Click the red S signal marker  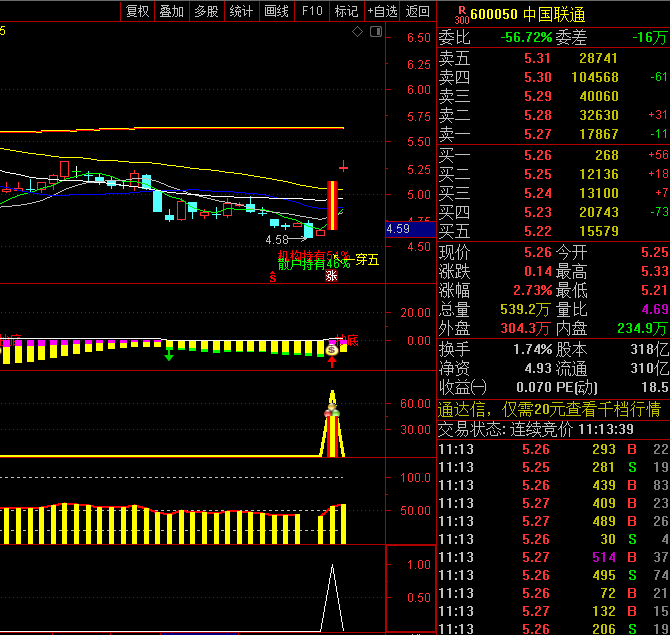[x=273, y=276]
